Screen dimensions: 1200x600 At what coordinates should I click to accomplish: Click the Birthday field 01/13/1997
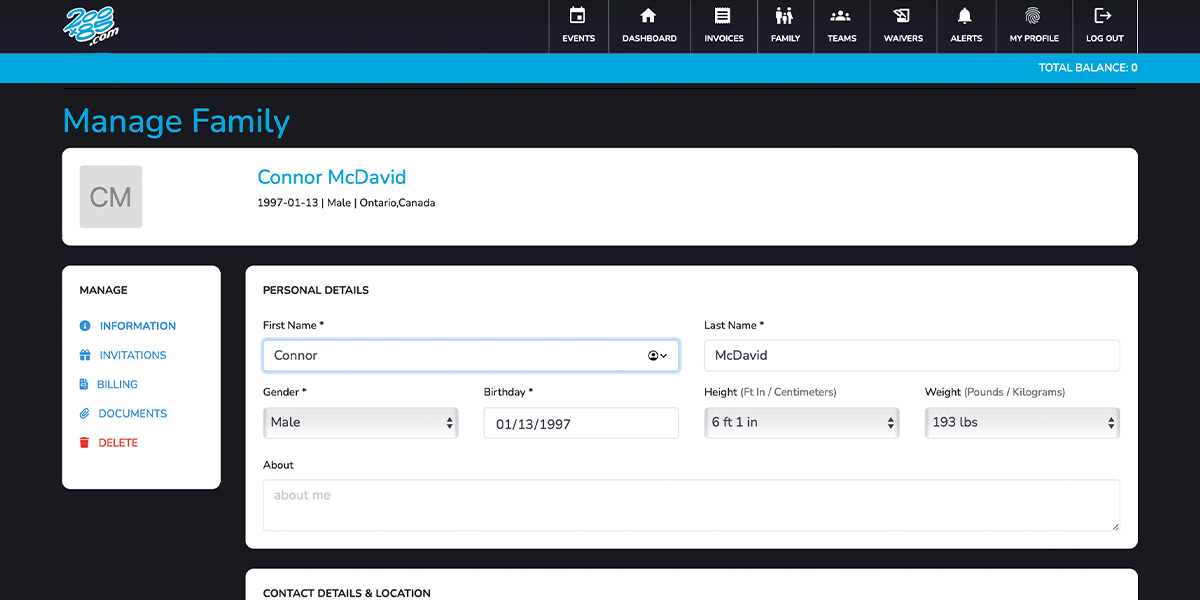click(581, 423)
